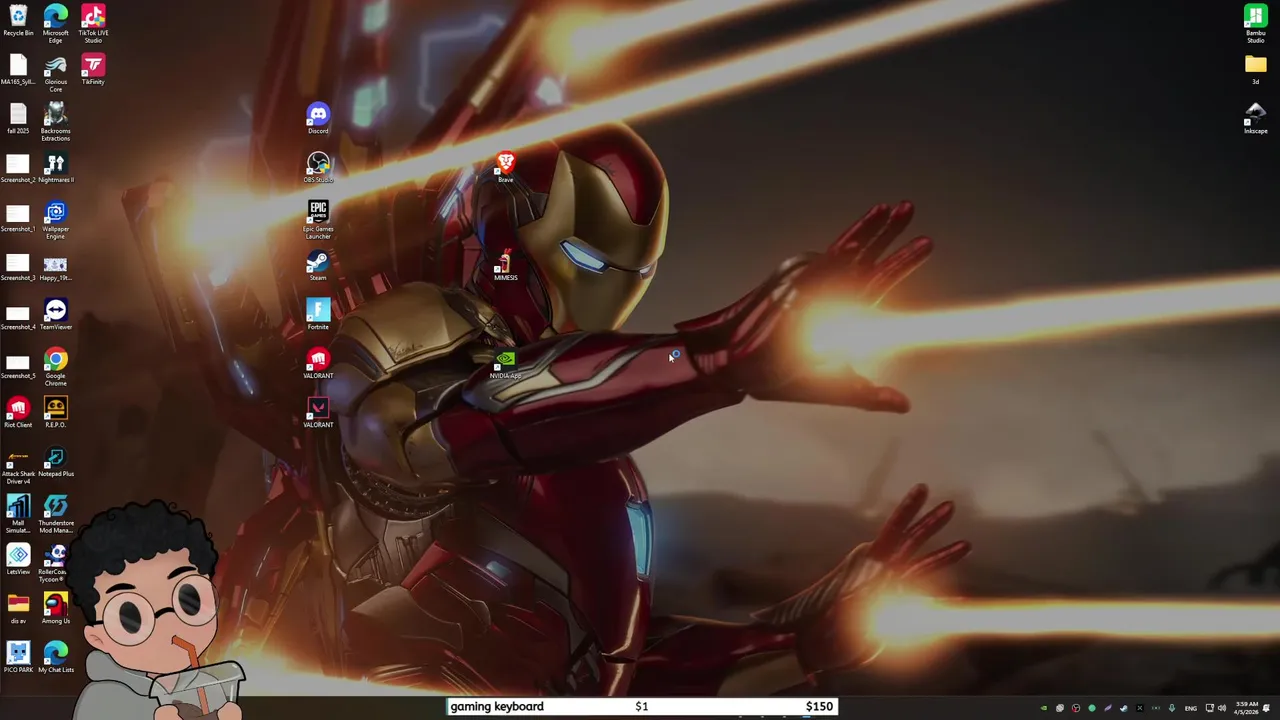Launch Microsoft Edge from the desktop
1280x720 pixels.
(x=56, y=23)
